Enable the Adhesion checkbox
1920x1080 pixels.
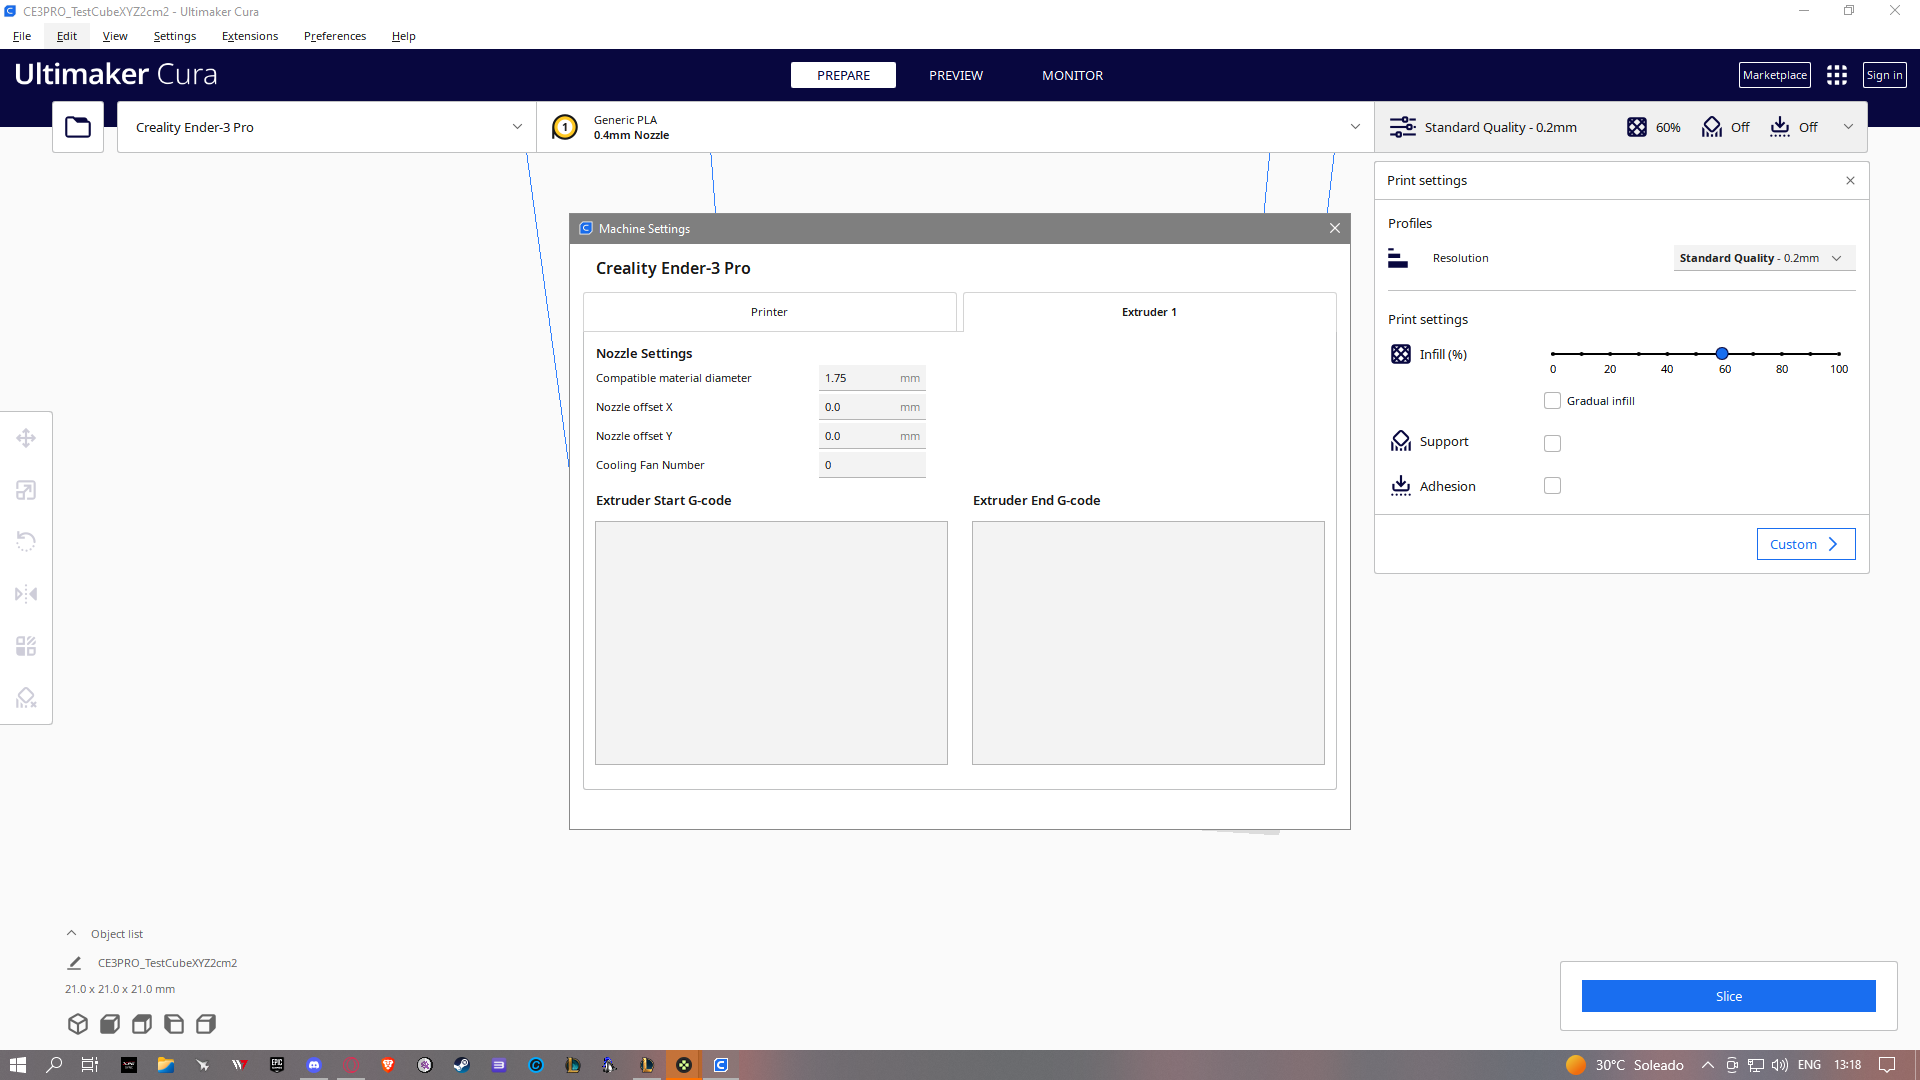coord(1552,486)
